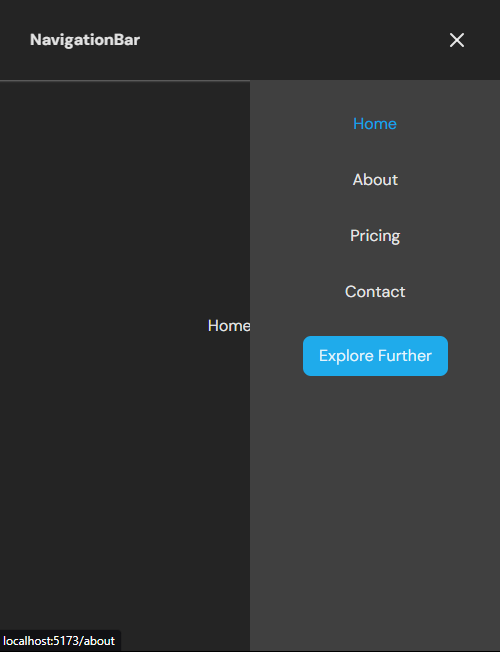
Task: Select the Contact link
Action: pos(375,291)
